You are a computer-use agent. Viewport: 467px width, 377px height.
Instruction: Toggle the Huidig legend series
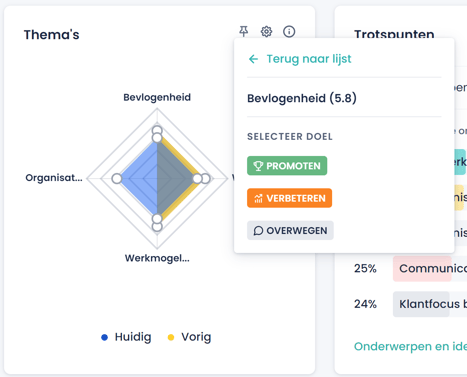(126, 337)
